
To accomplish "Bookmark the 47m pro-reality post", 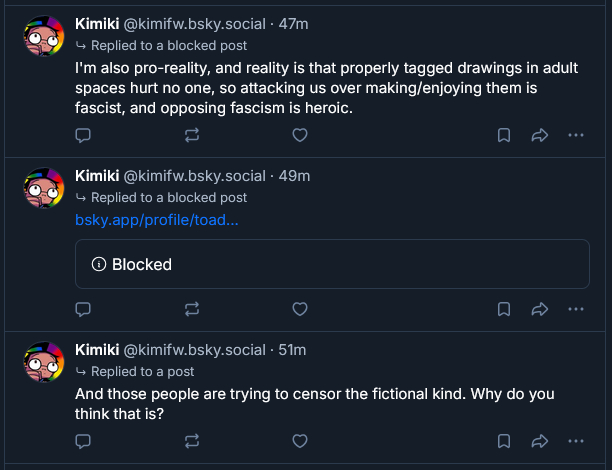I will coord(505,135).
